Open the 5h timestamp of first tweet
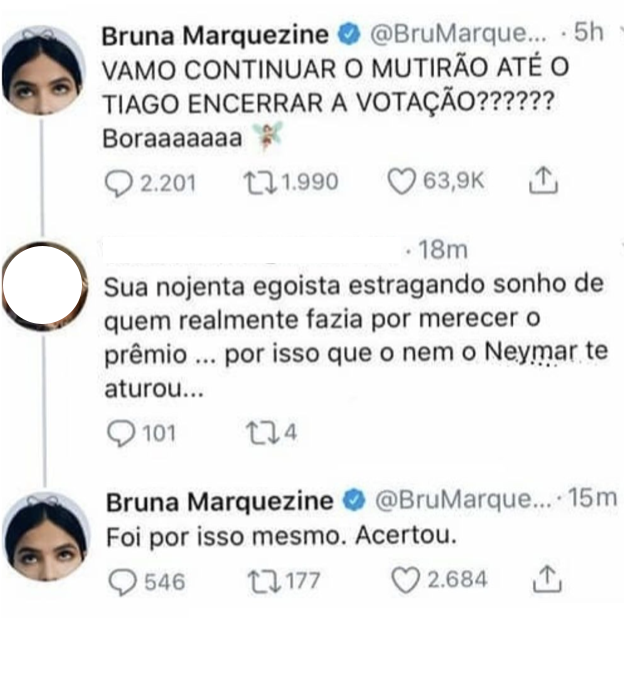The image size is (640, 684). (x=589, y=32)
